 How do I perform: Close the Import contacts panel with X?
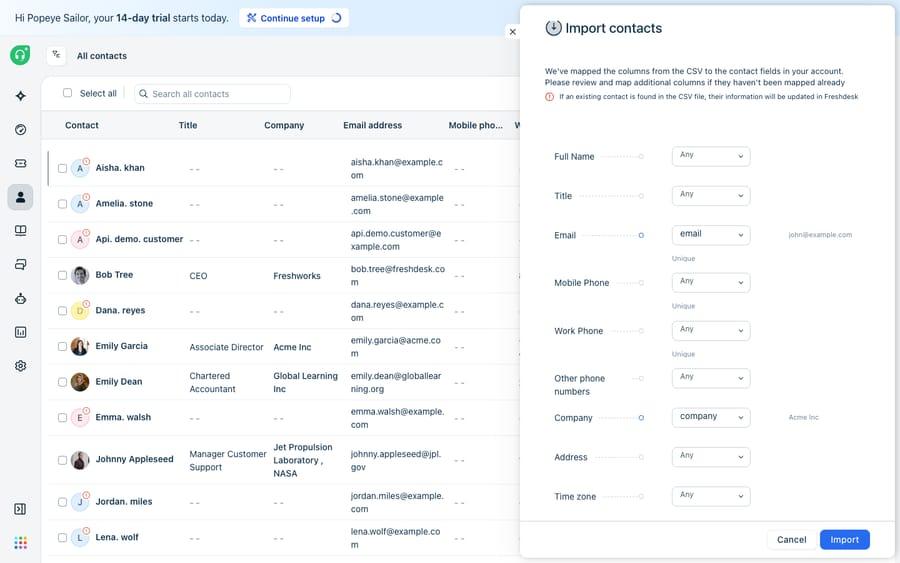[x=513, y=32]
